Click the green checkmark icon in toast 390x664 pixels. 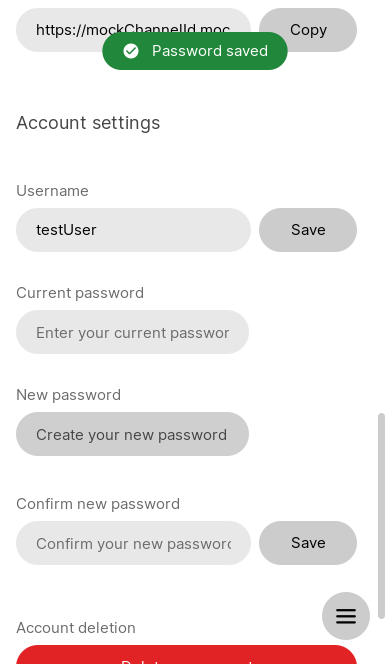click(131, 51)
